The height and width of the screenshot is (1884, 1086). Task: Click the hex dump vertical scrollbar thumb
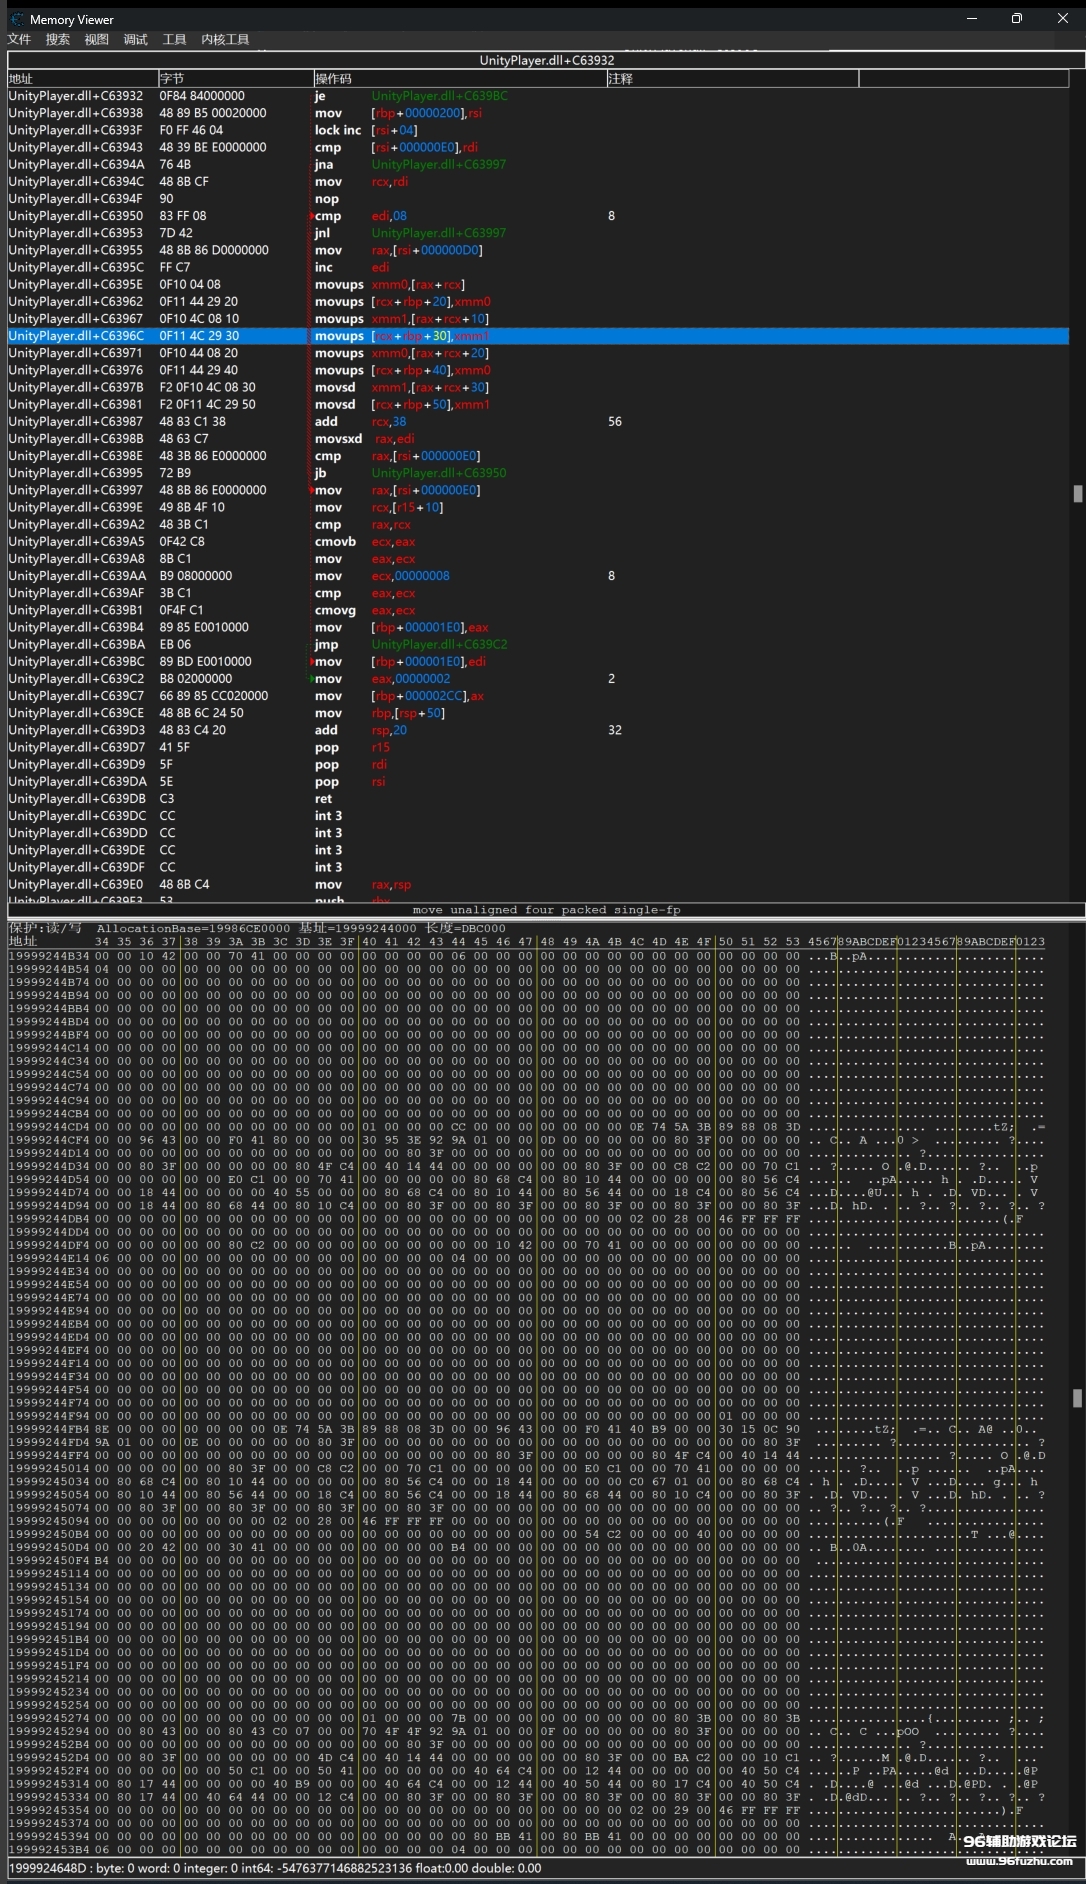click(x=1077, y=1398)
